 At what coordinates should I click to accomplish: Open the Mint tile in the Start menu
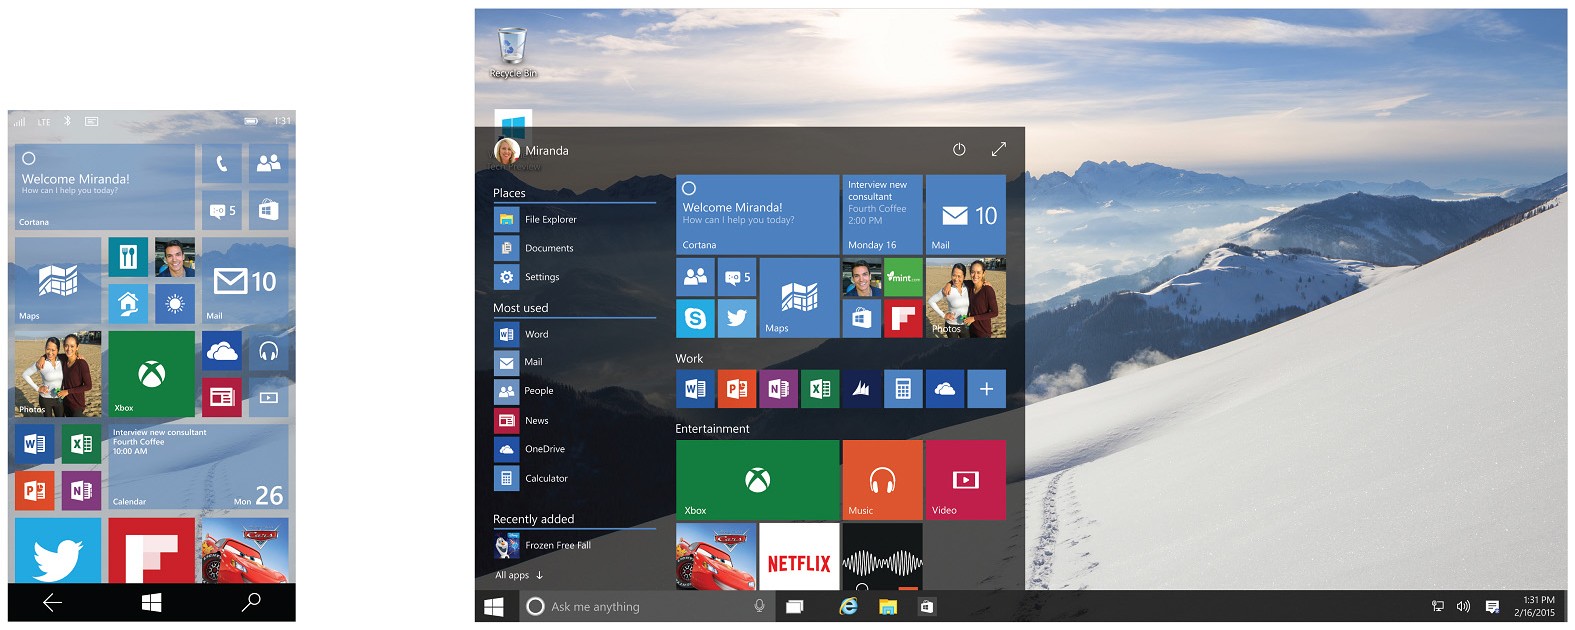(x=903, y=277)
